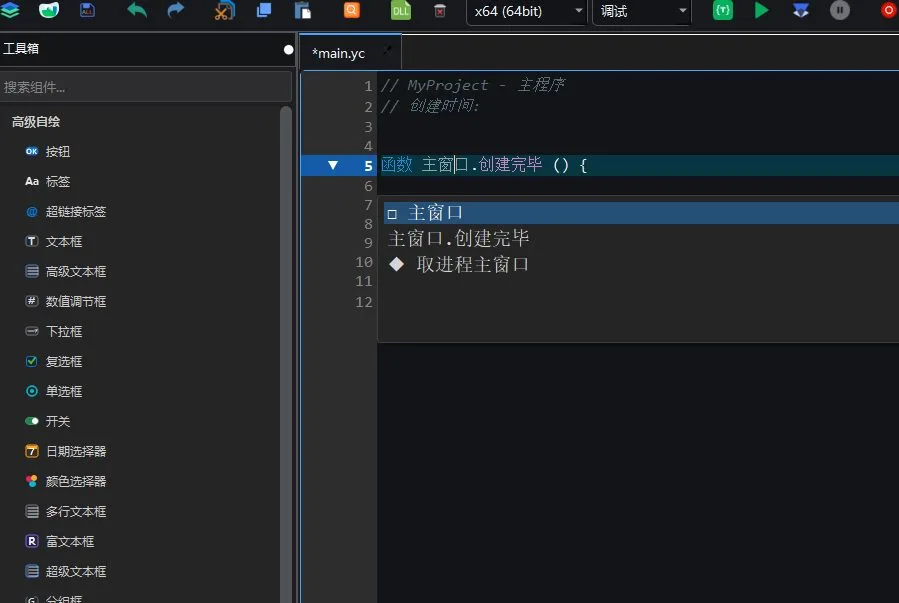The height and width of the screenshot is (603, 899).
Task: Click the 创建完毕 text on line 5
Action: pos(510,165)
